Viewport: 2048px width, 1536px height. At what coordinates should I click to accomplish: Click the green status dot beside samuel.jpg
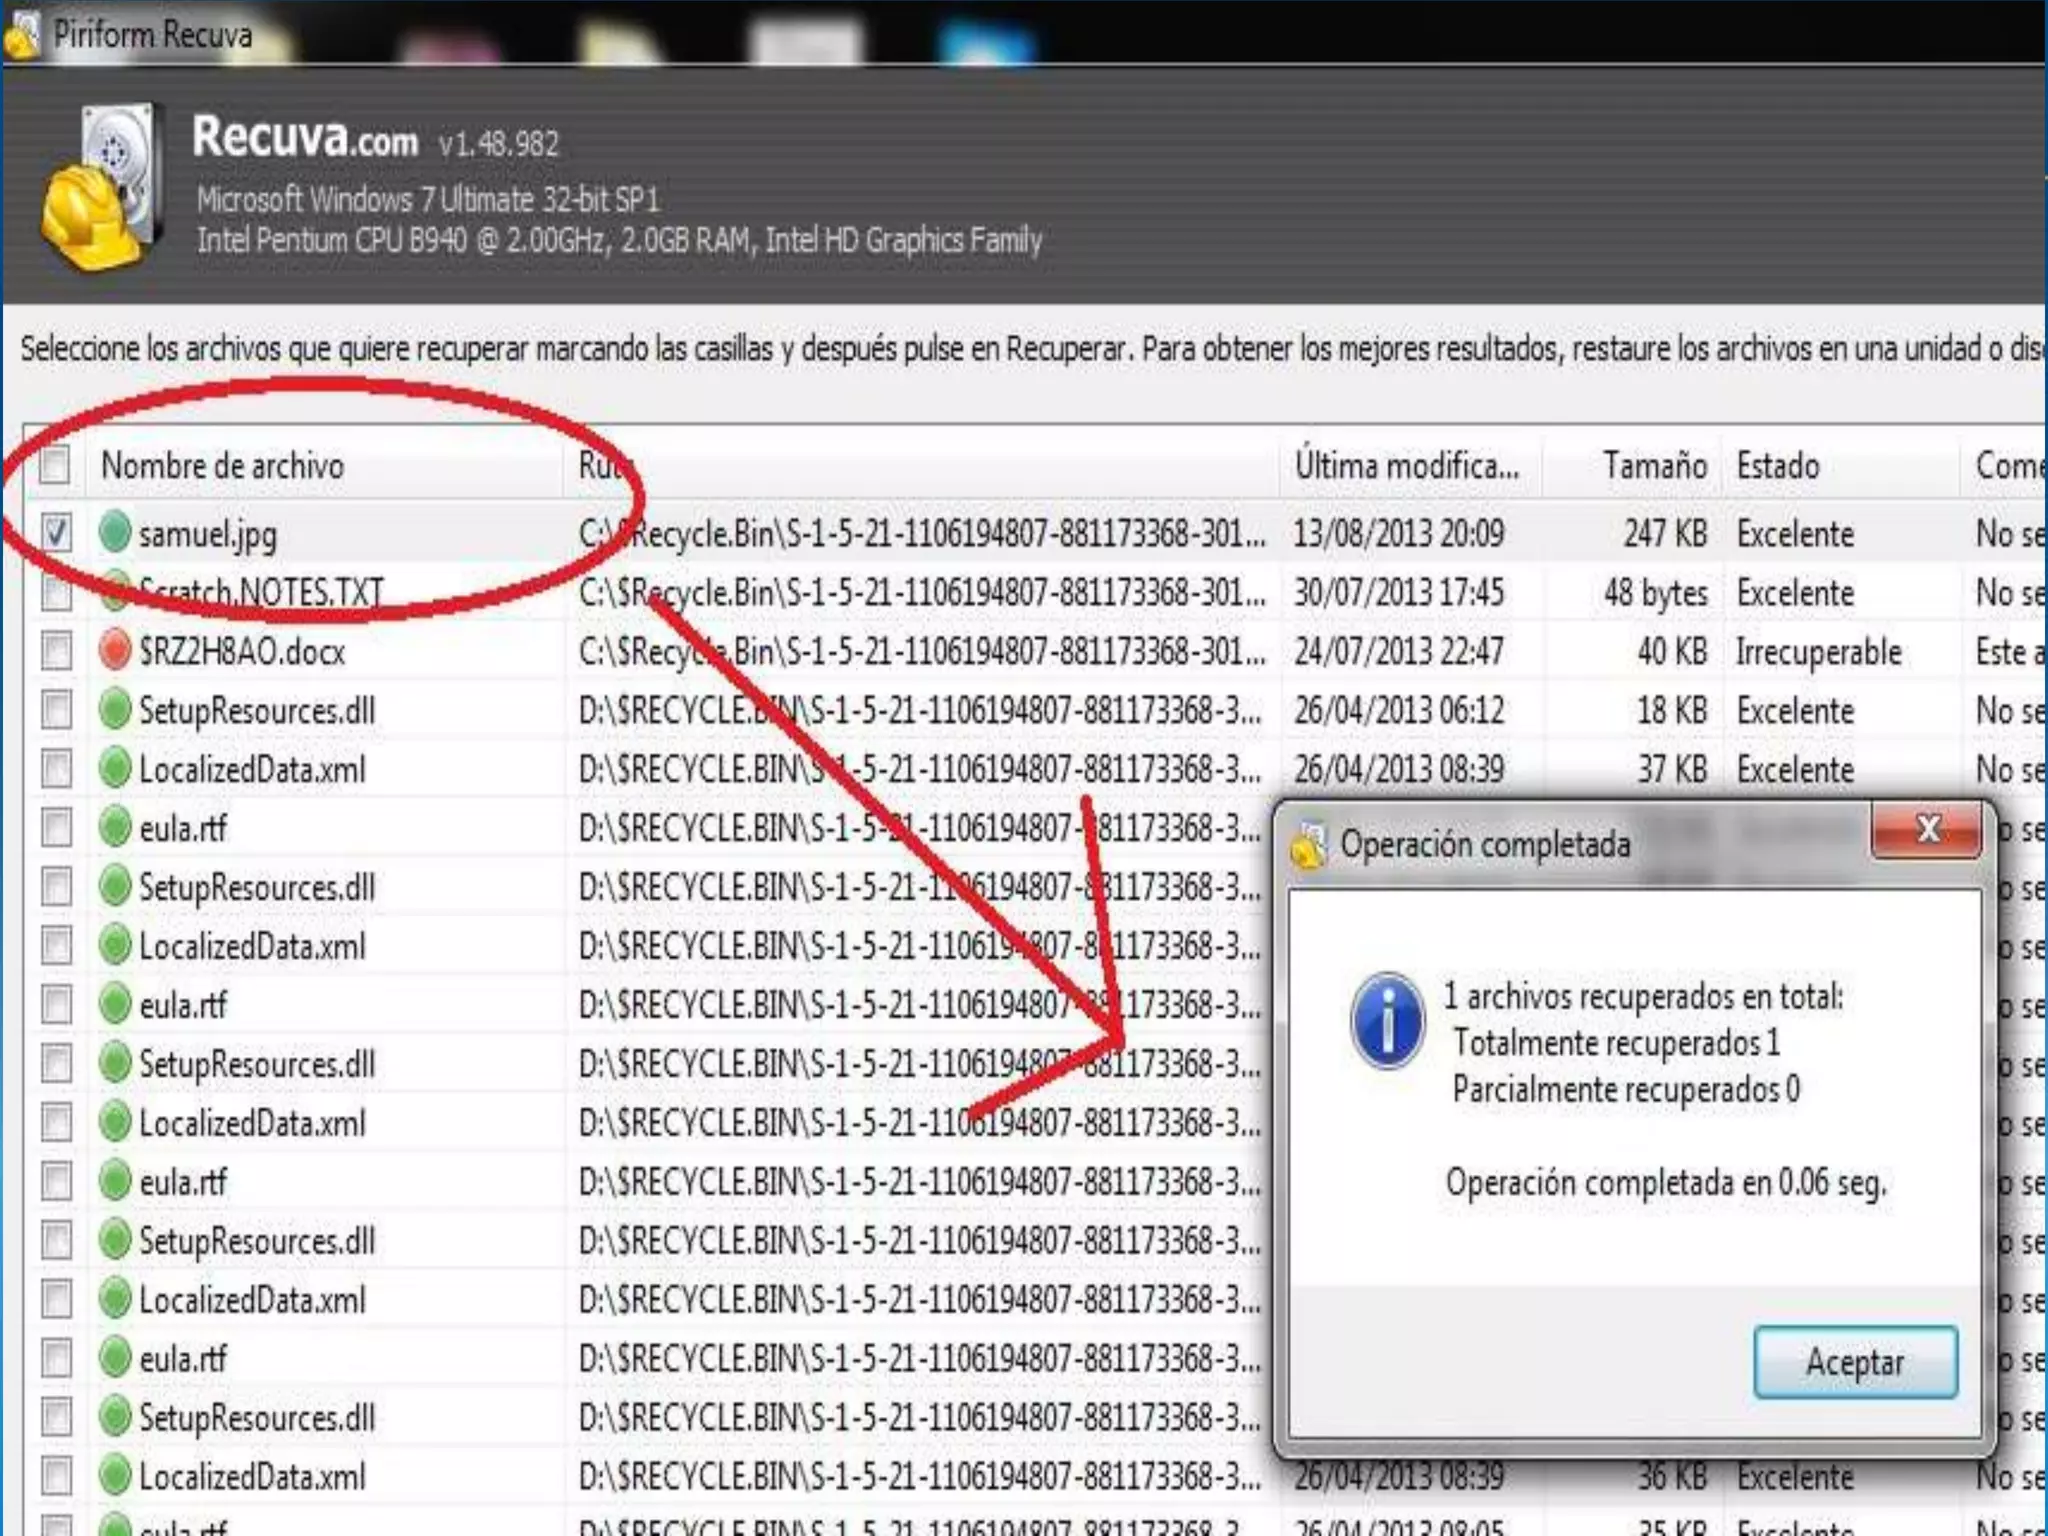tap(116, 532)
